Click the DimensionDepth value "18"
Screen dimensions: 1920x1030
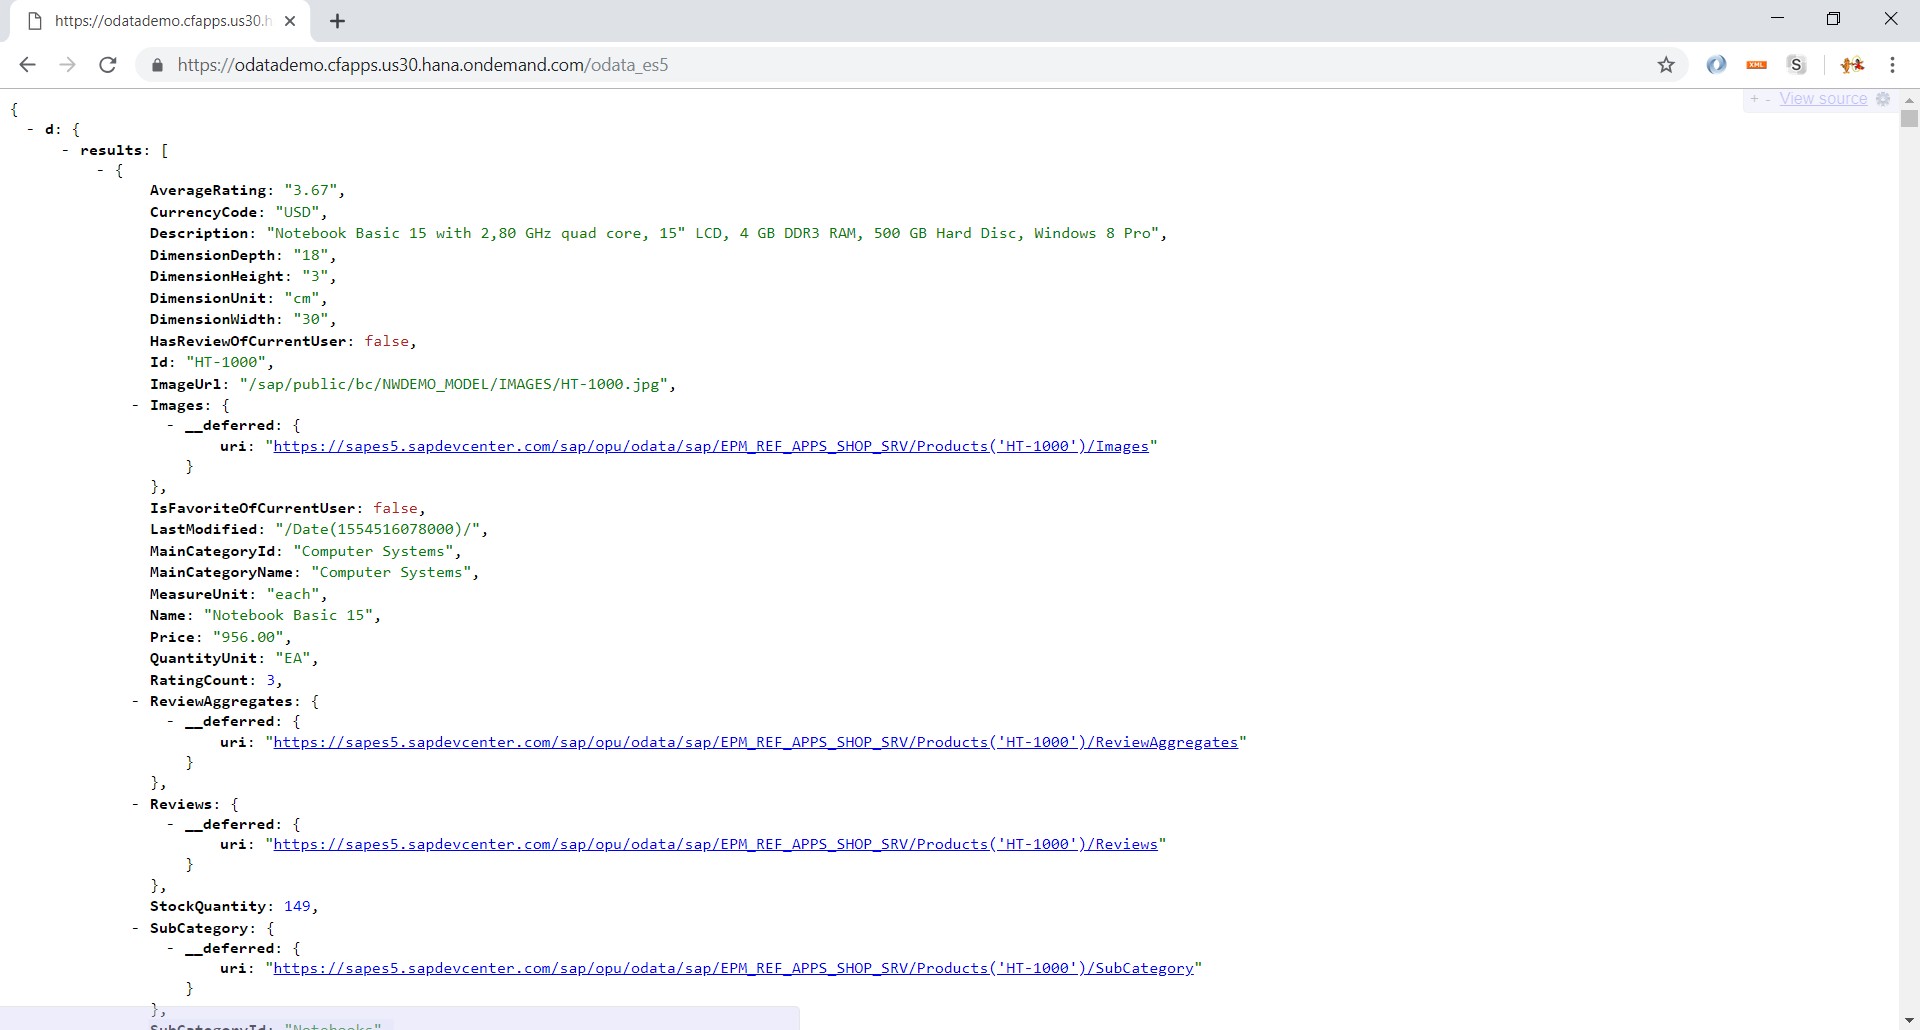pyautogui.click(x=310, y=255)
